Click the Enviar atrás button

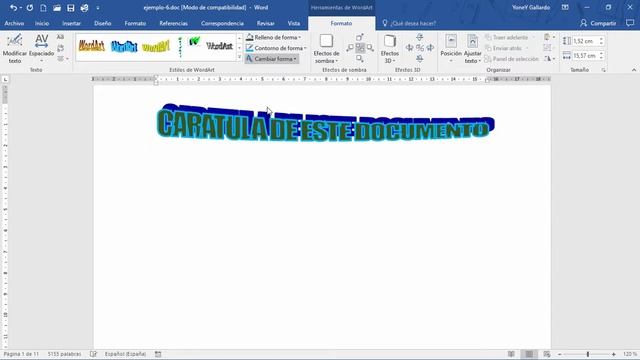coord(504,48)
